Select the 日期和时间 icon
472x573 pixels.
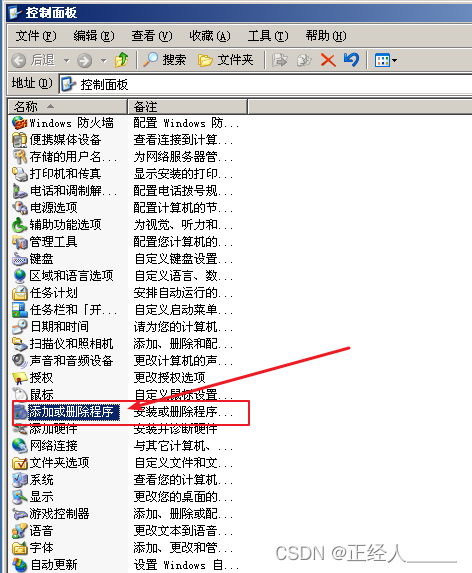tap(20, 327)
